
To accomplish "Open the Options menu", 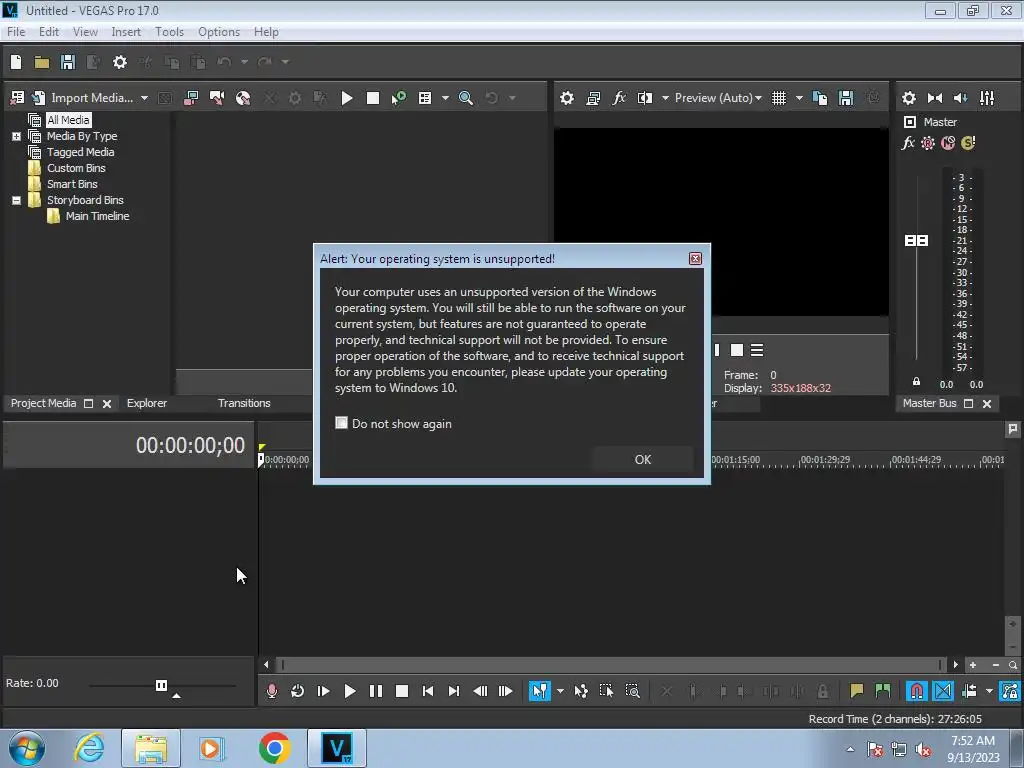I will click(x=219, y=31).
